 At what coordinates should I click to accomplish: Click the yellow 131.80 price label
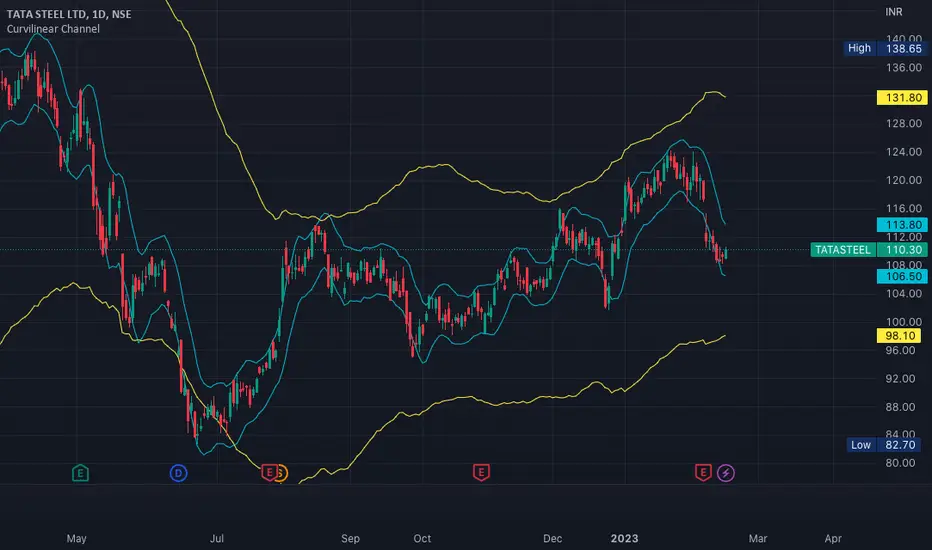click(x=902, y=98)
